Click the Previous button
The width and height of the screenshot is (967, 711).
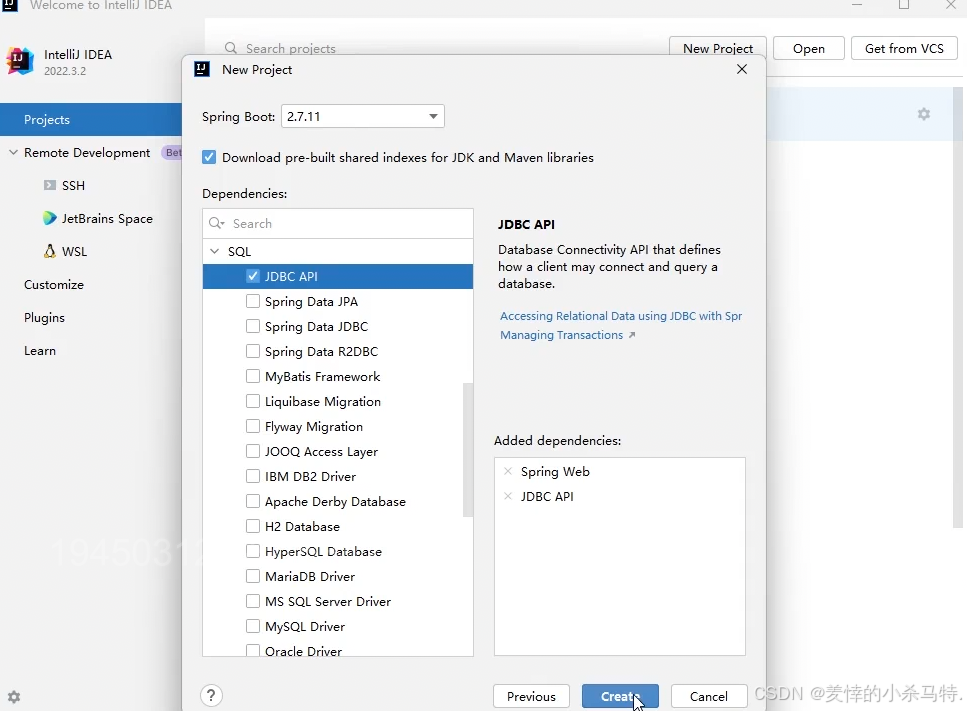pyautogui.click(x=531, y=696)
